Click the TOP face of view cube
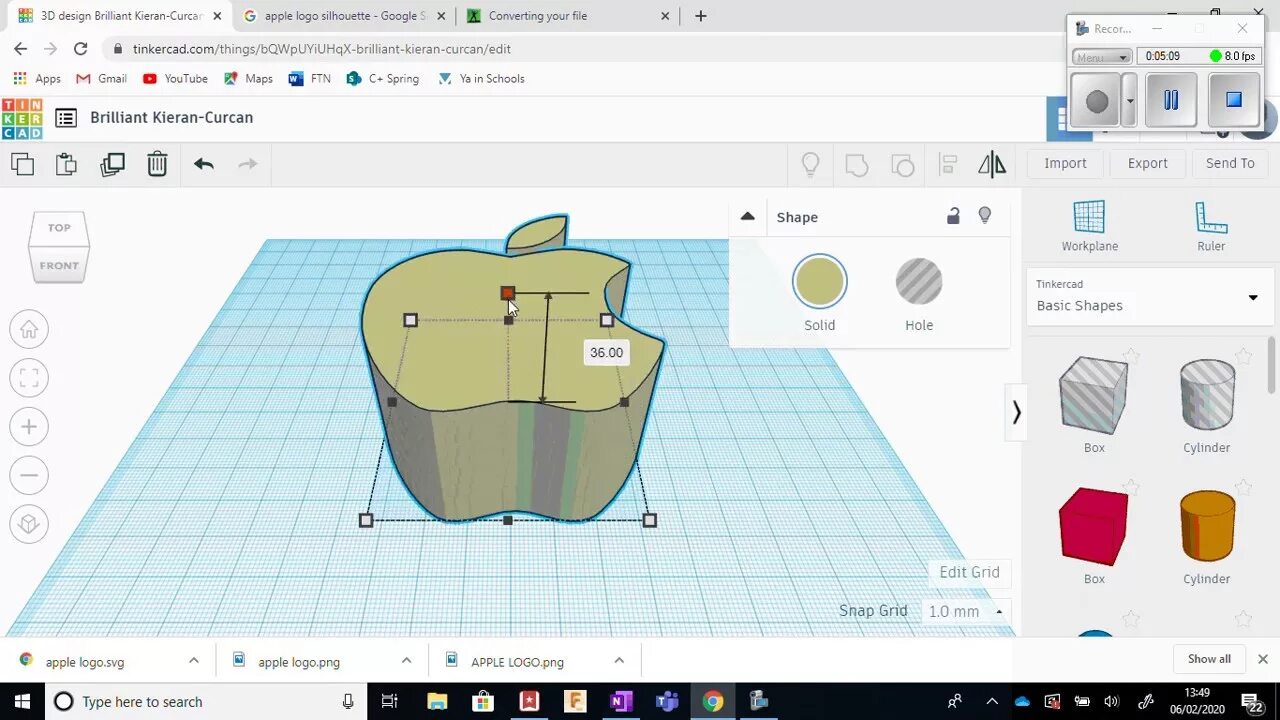 [x=59, y=227]
